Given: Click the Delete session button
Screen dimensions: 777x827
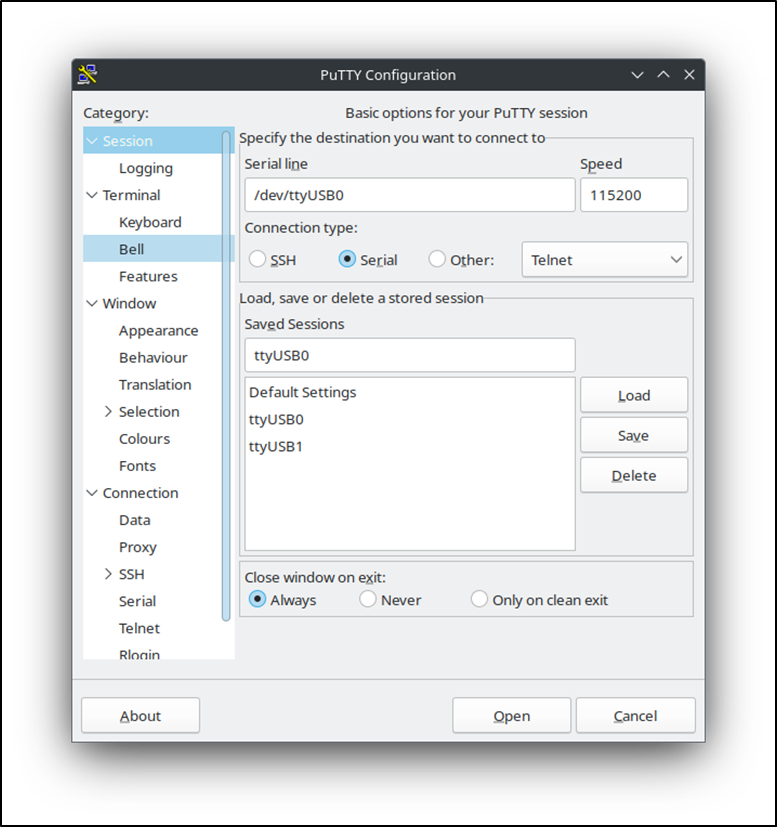Looking at the screenshot, I should tap(634, 475).
